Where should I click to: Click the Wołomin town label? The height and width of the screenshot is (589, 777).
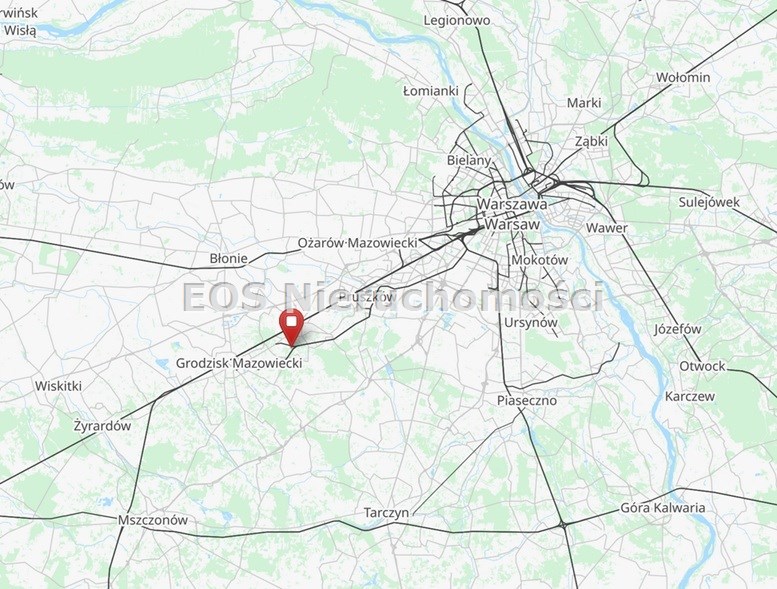coord(683,78)
